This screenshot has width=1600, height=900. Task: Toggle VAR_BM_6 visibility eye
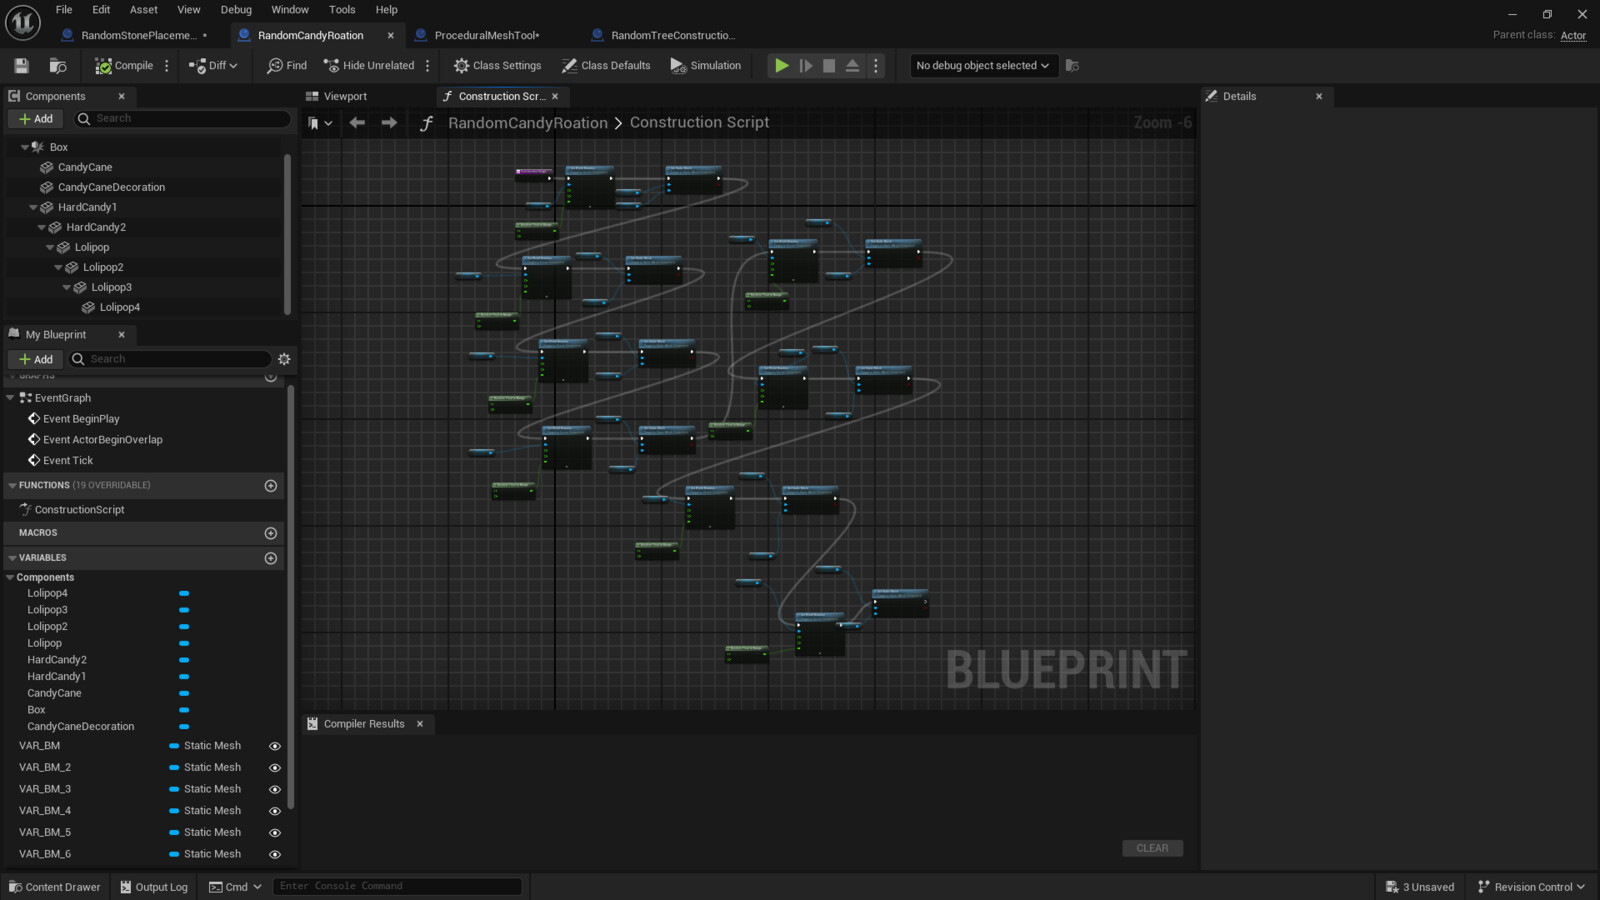pos(275,855)
